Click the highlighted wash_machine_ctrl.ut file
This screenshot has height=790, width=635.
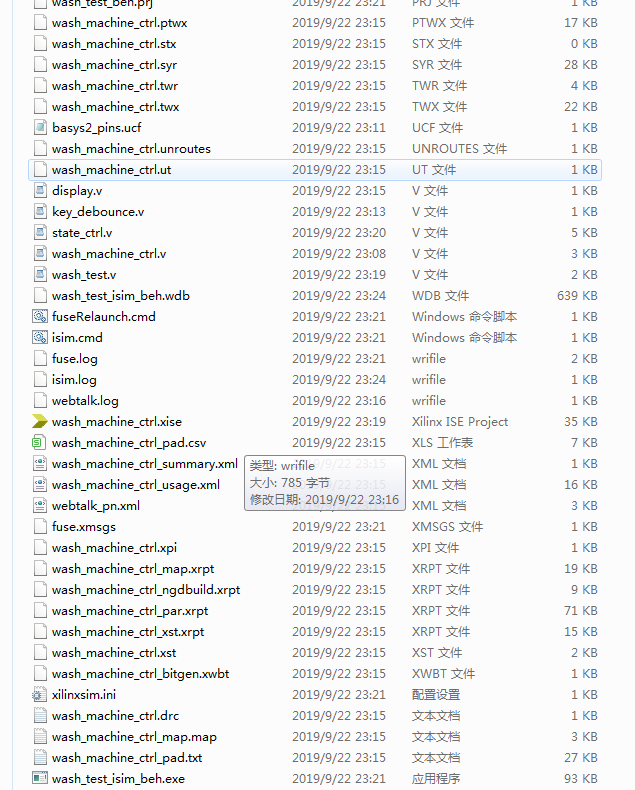pyautogui.click(x=111, y=170)
